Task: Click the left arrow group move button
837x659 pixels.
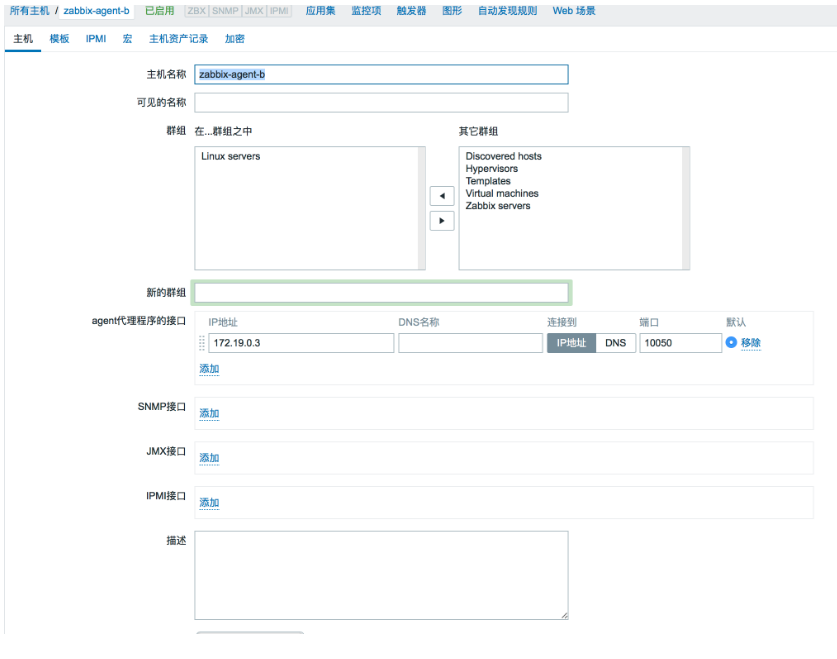Action: pyautogui.click(x=442, y=196)
